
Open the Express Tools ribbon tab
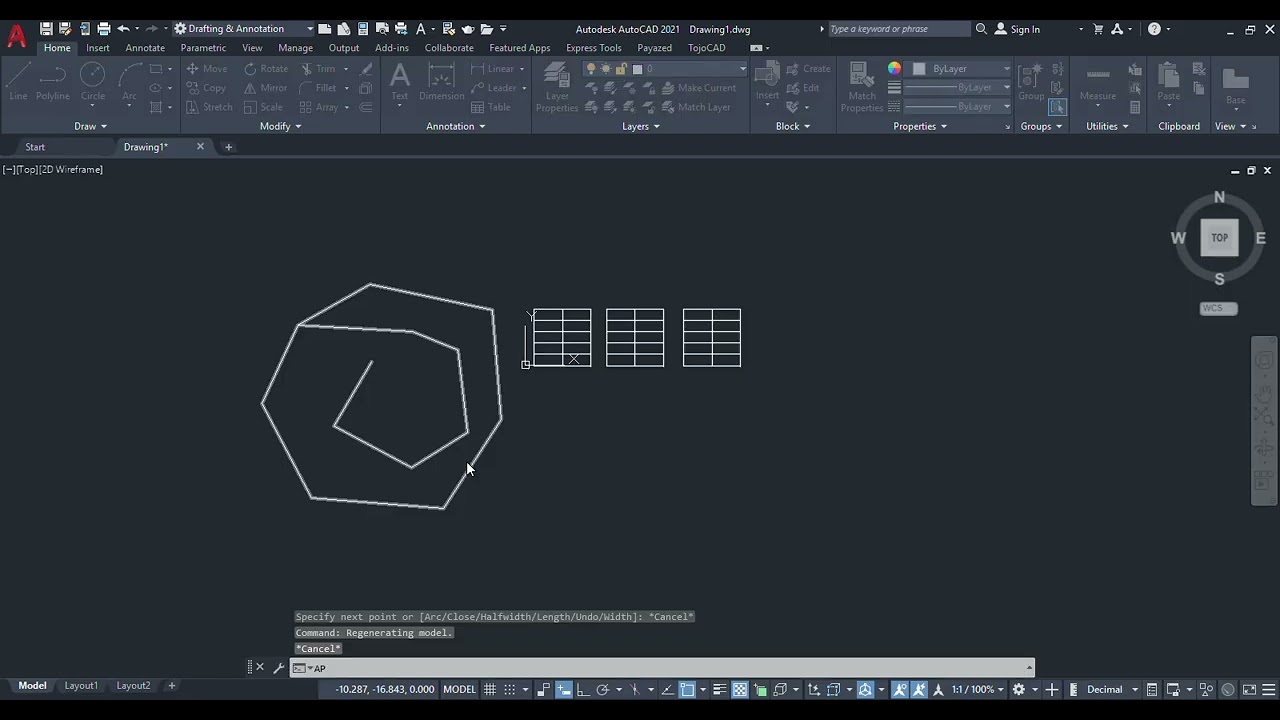pyautogui.click(x=594, y=48)
